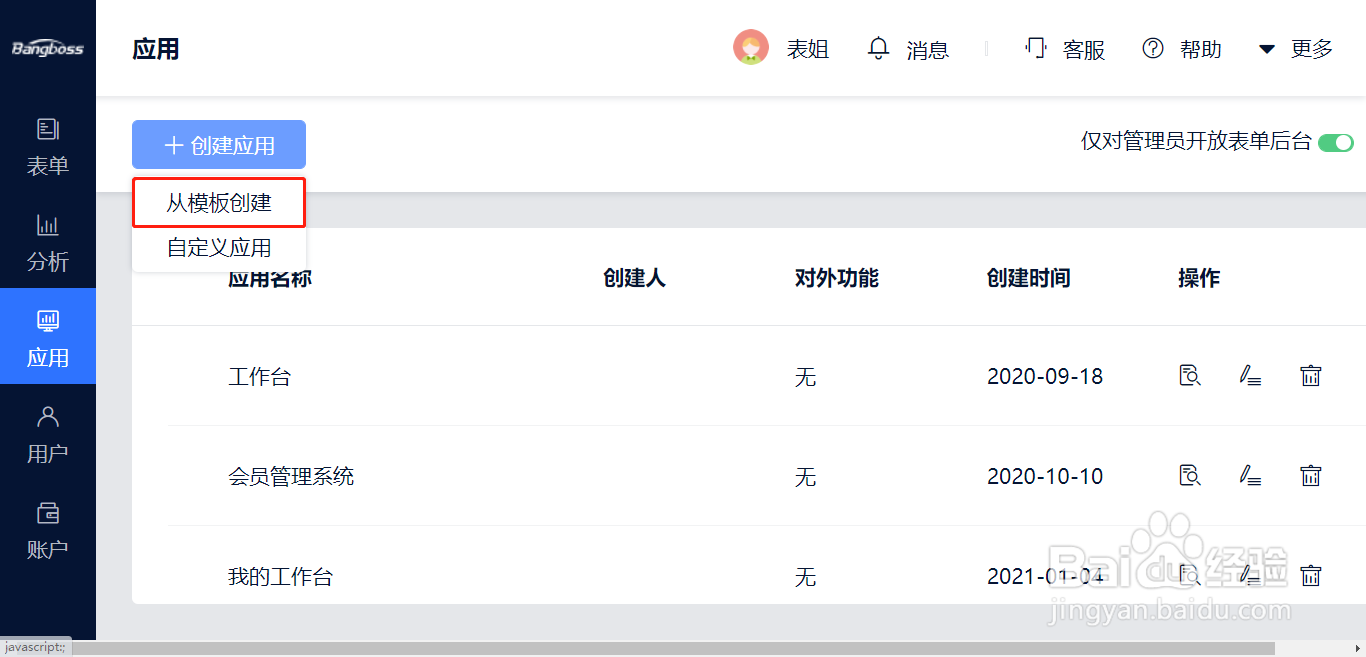
Task: Go to 用户 user management
Action: [x=47, y=434]
